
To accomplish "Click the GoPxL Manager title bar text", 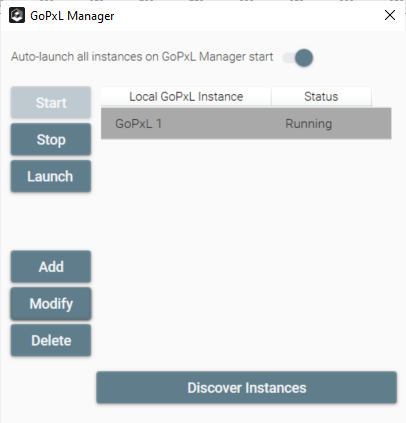I will (x=72, y=16).
